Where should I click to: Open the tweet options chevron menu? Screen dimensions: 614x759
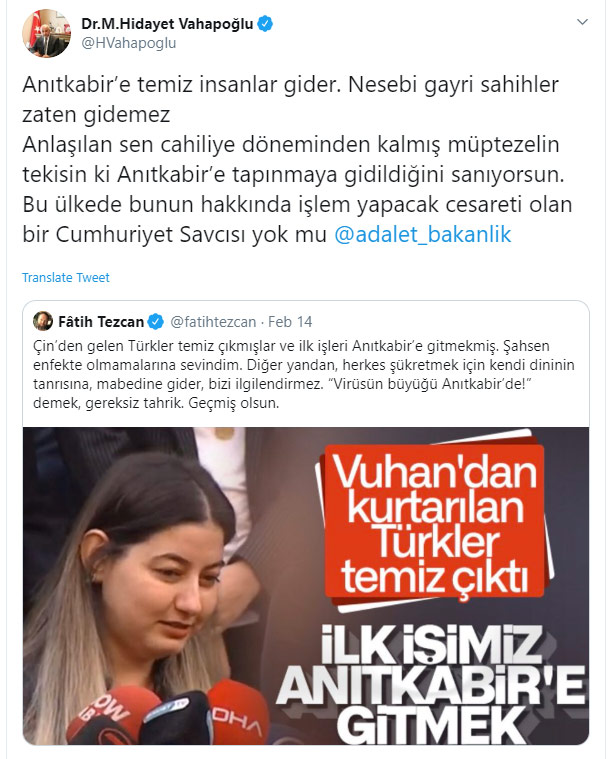[x=582, y=22]
